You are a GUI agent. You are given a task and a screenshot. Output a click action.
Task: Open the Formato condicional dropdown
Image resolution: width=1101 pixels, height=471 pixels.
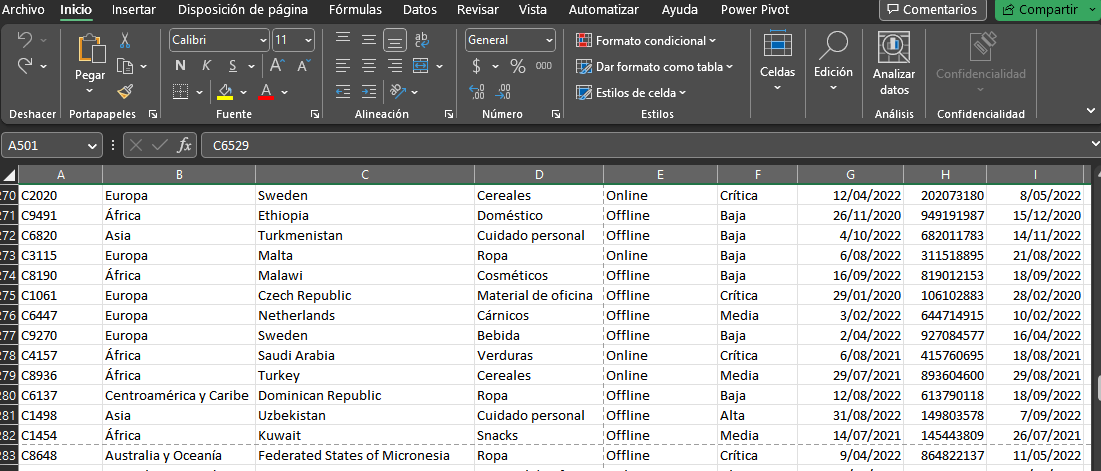click(646, 41)
